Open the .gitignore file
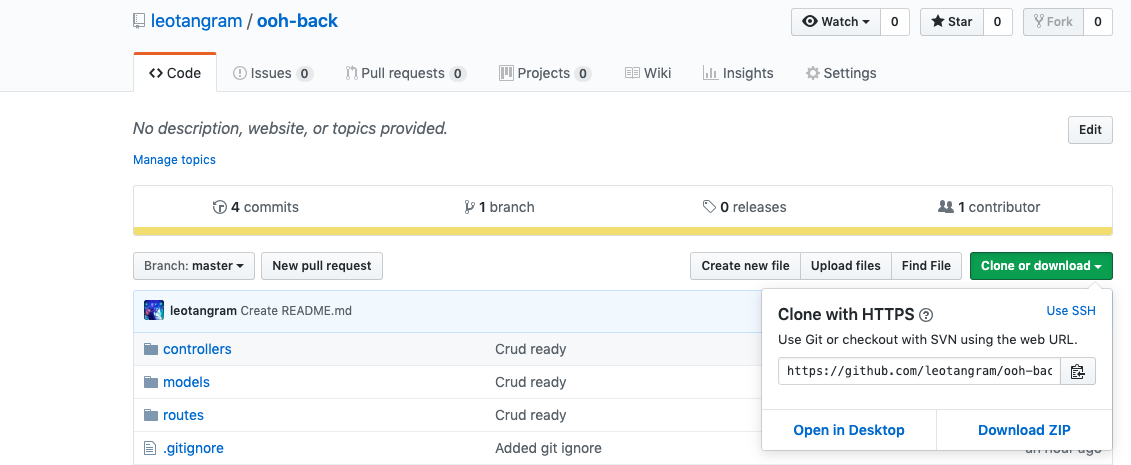This screenshot has width=1131, height=465. tap(193, 448)
